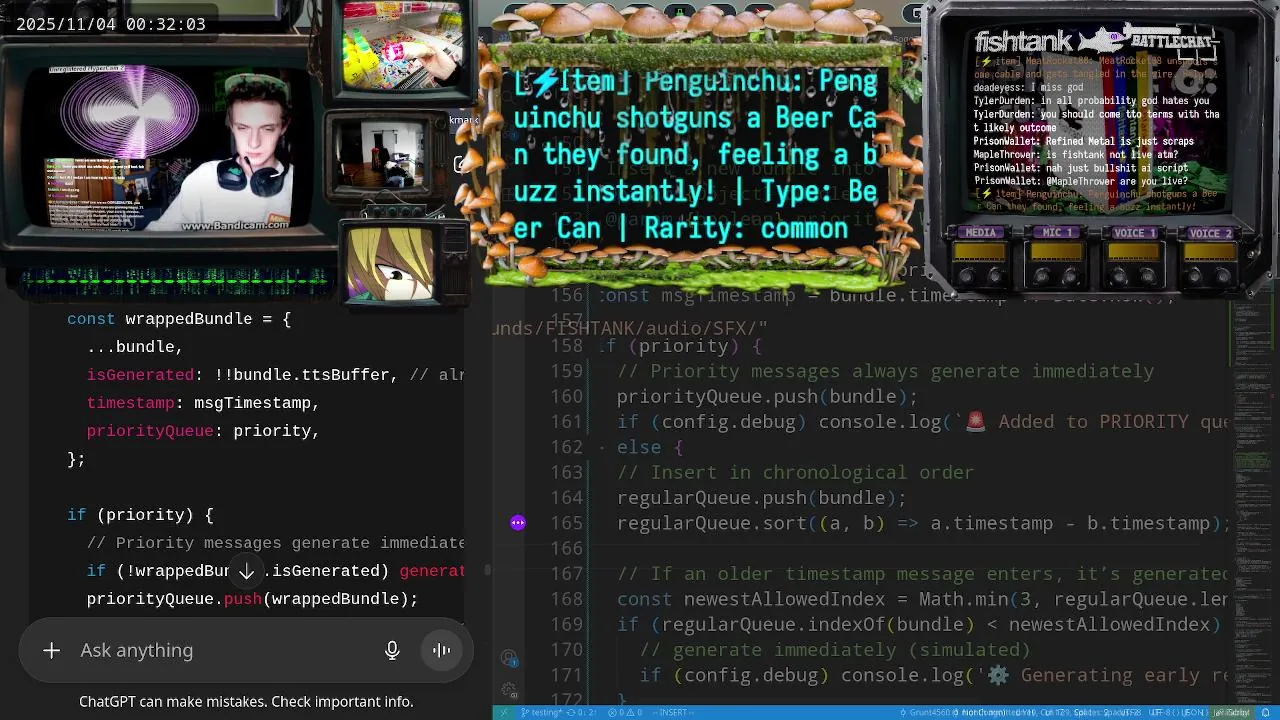Click the BATTLECHAT logo in the chat overlay

[x=1172, y=40]
